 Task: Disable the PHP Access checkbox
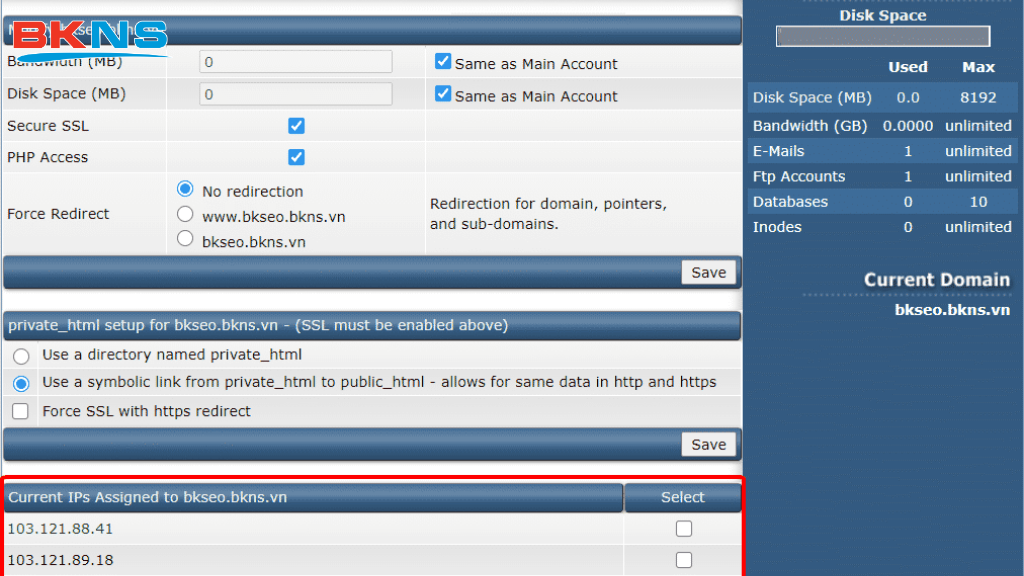[x=296, y=157]
